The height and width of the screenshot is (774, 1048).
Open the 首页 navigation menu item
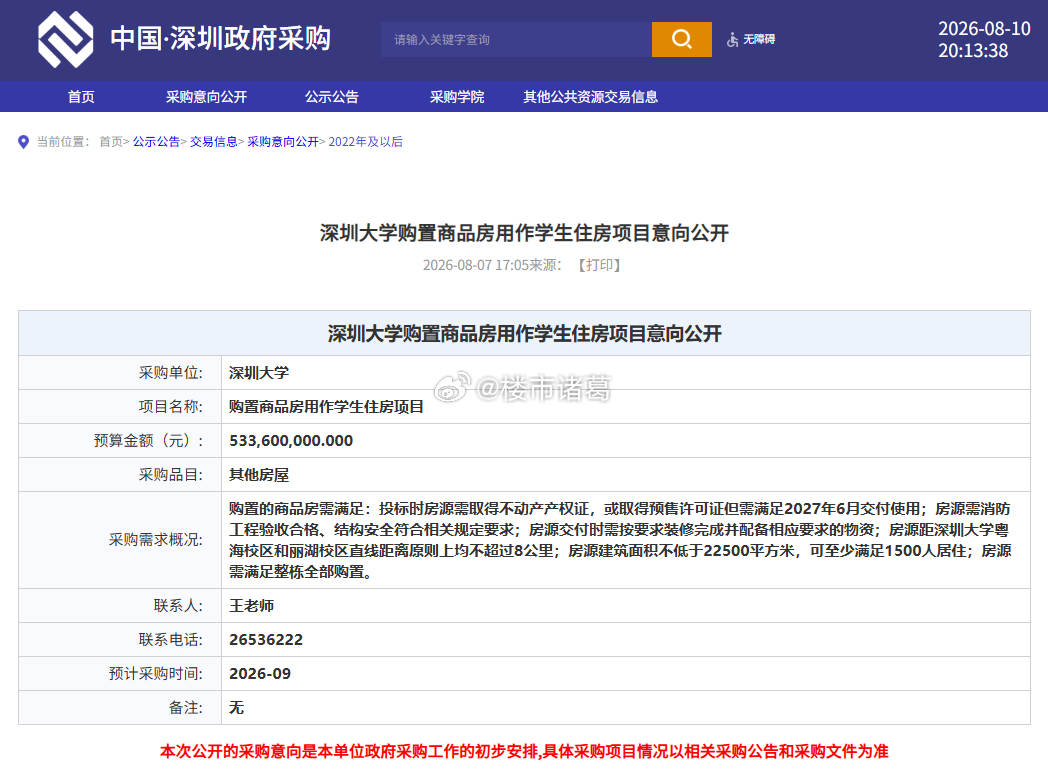pyautogui.click(x=81, y=97)
